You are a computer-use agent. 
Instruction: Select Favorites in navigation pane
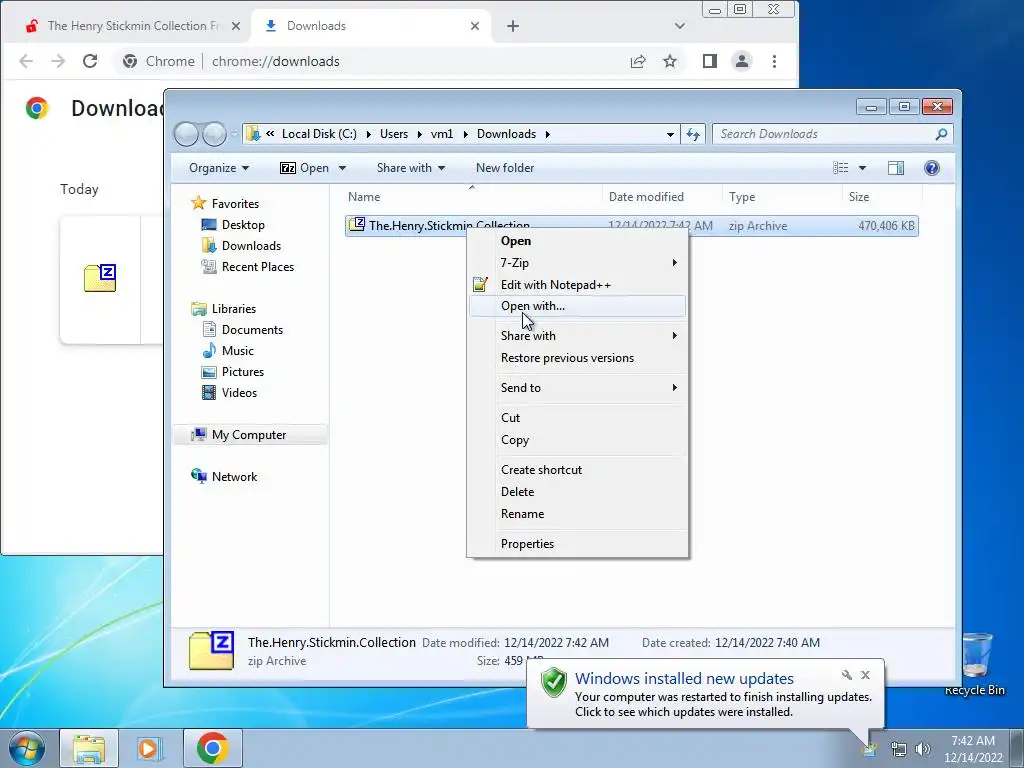pos(225,204)
